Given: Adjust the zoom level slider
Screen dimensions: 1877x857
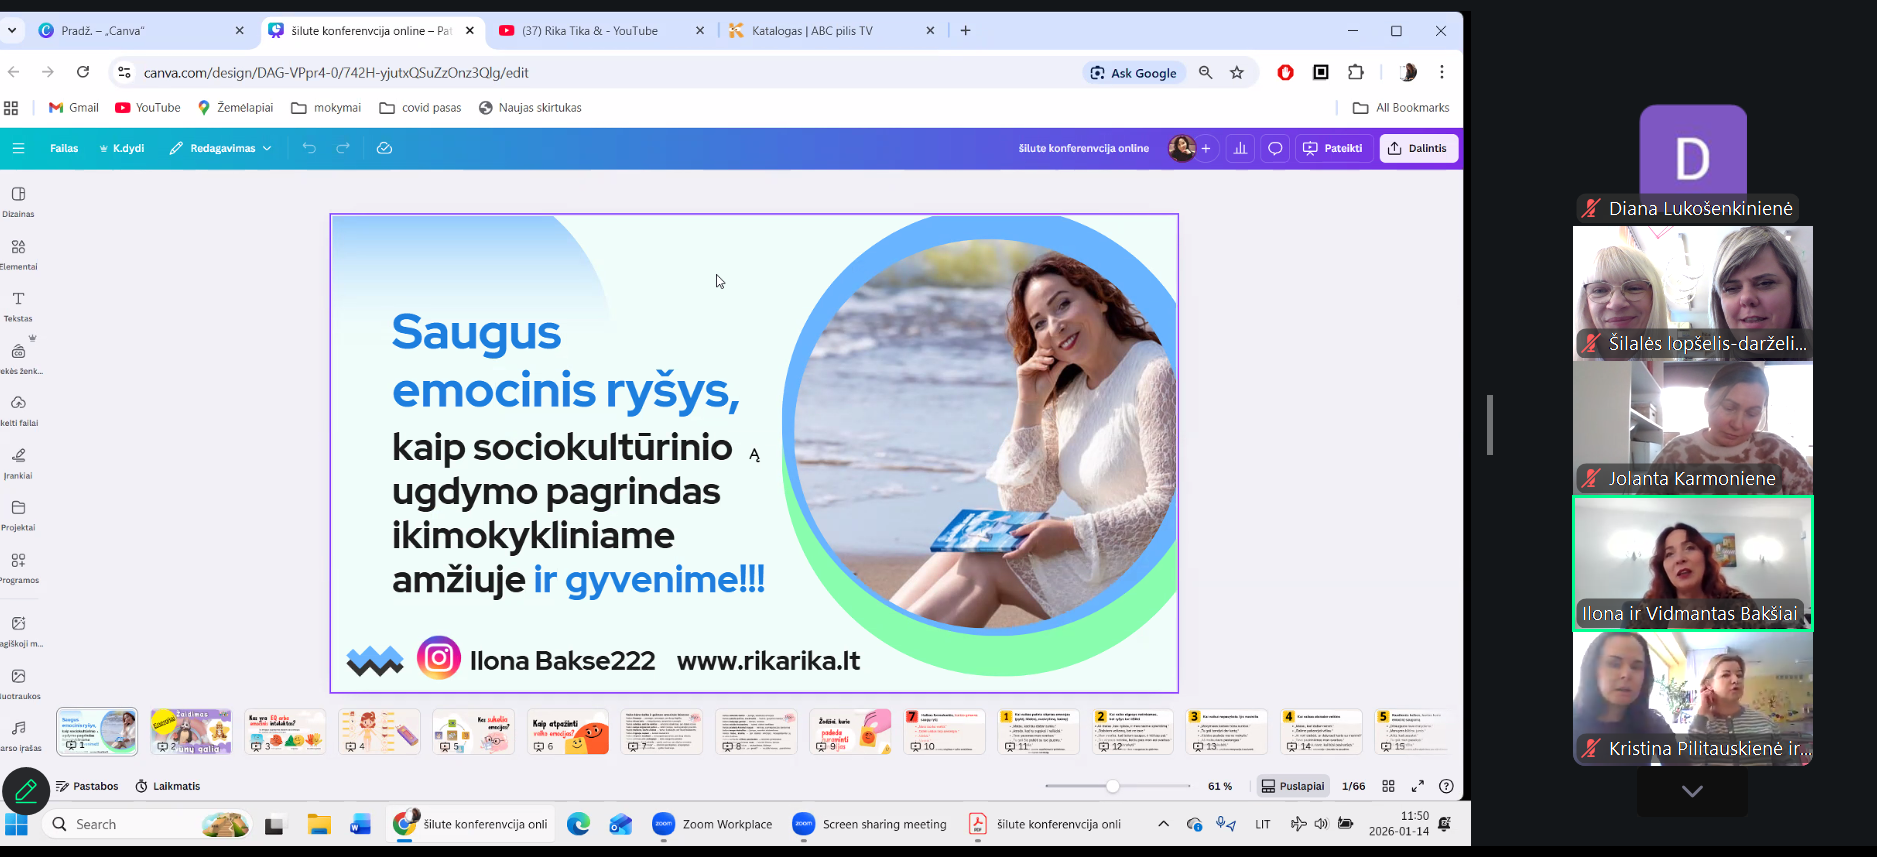Looking at the screenshot, I should tap(1112, 786).
